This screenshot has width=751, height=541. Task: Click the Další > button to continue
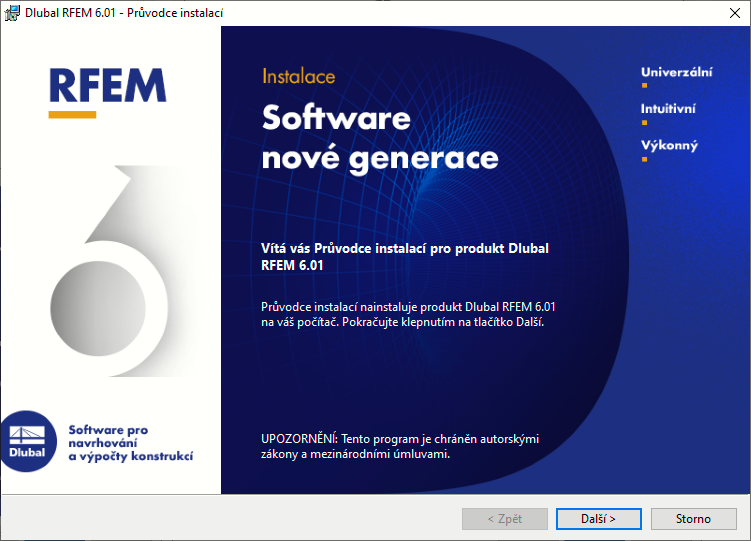[x=598, y=519]
